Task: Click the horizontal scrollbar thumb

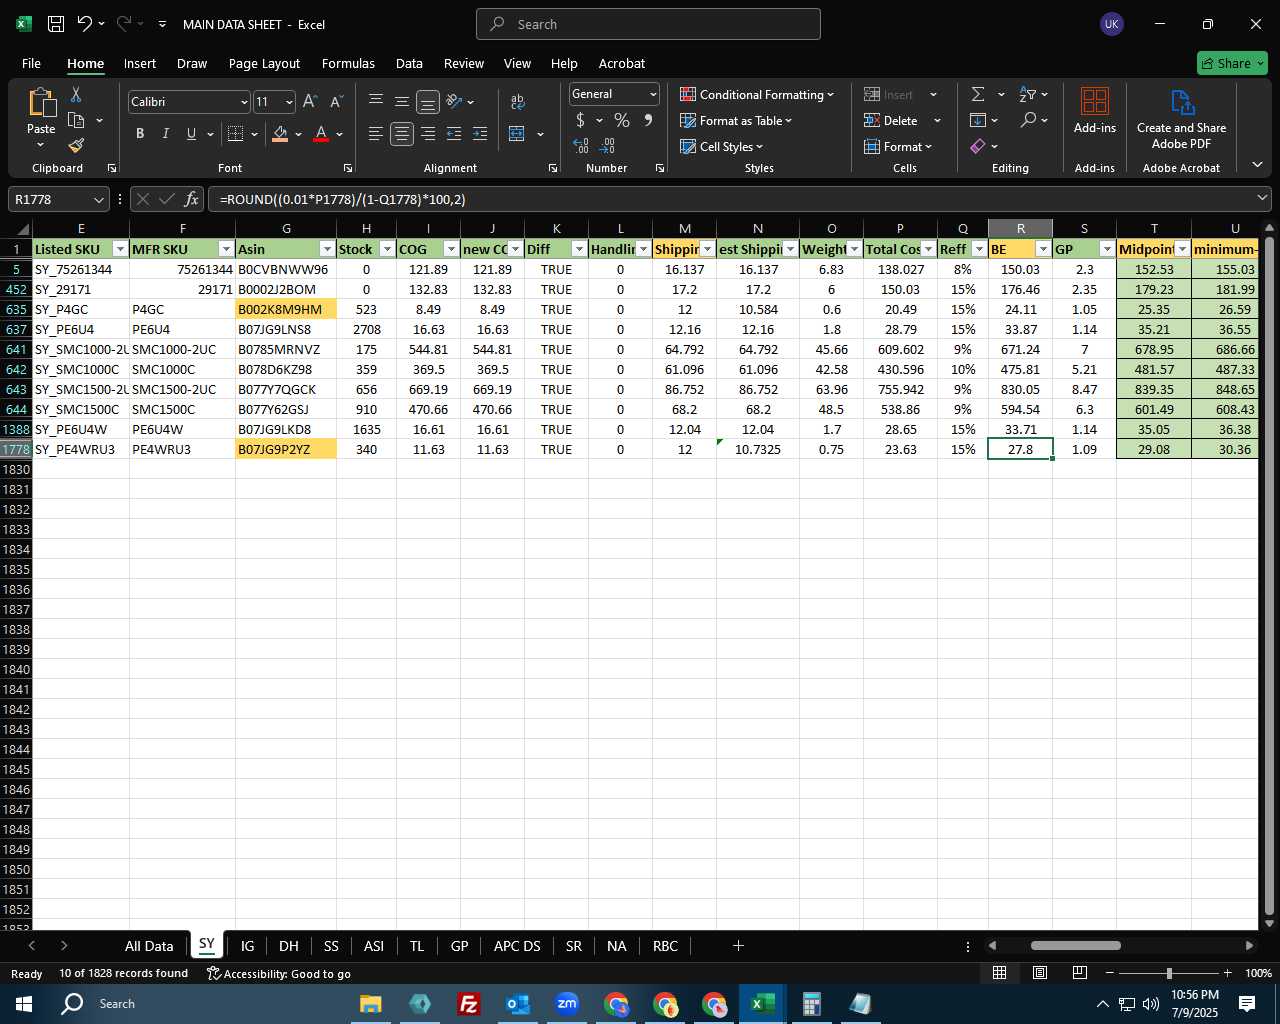Action: [1076, 945]
